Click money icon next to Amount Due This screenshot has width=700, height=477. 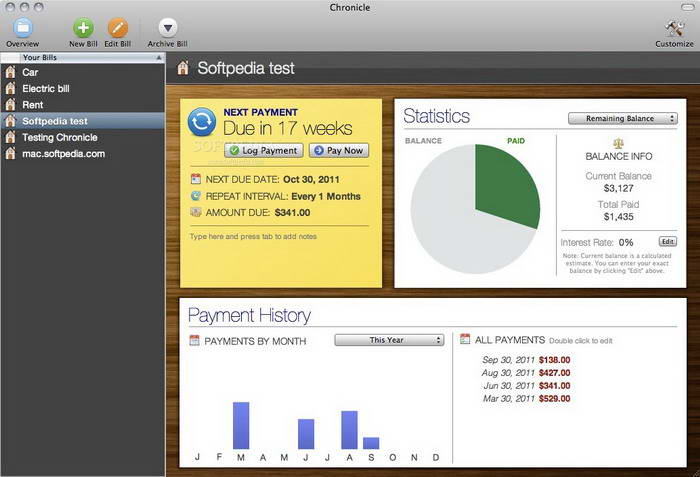tap(196, 212)
